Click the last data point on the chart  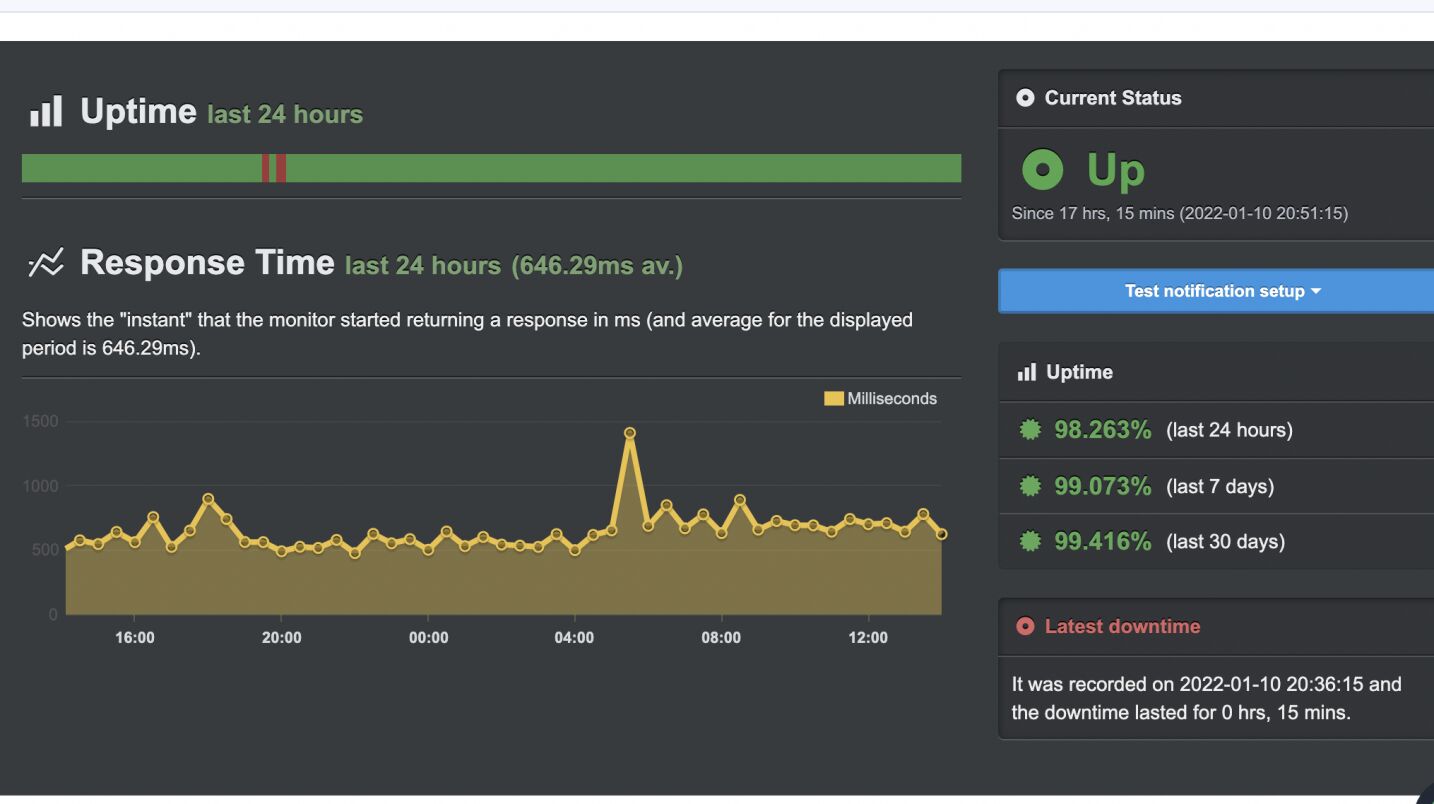coord(941,534)
